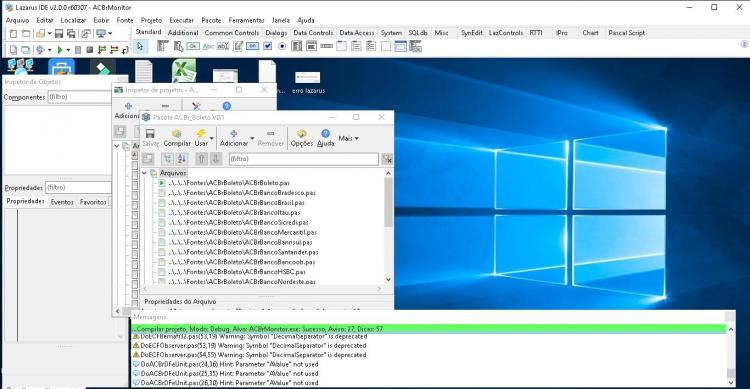Screen dimensions: 750x389
Task: Select the green Compilar projeto success message
Action: [429, 329]
